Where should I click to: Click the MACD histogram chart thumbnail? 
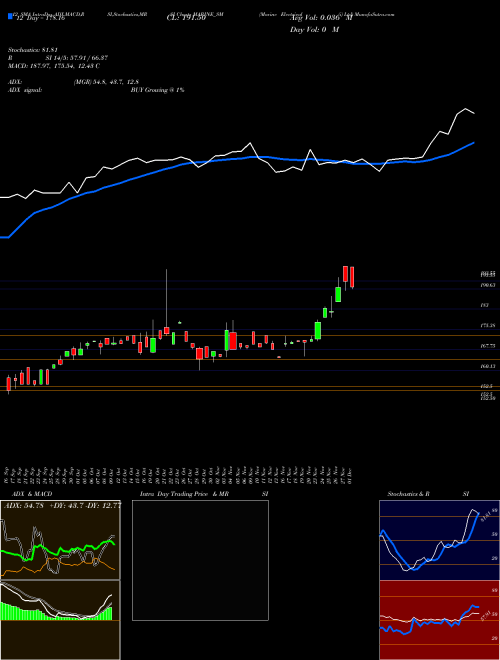[x=60, y=620]
